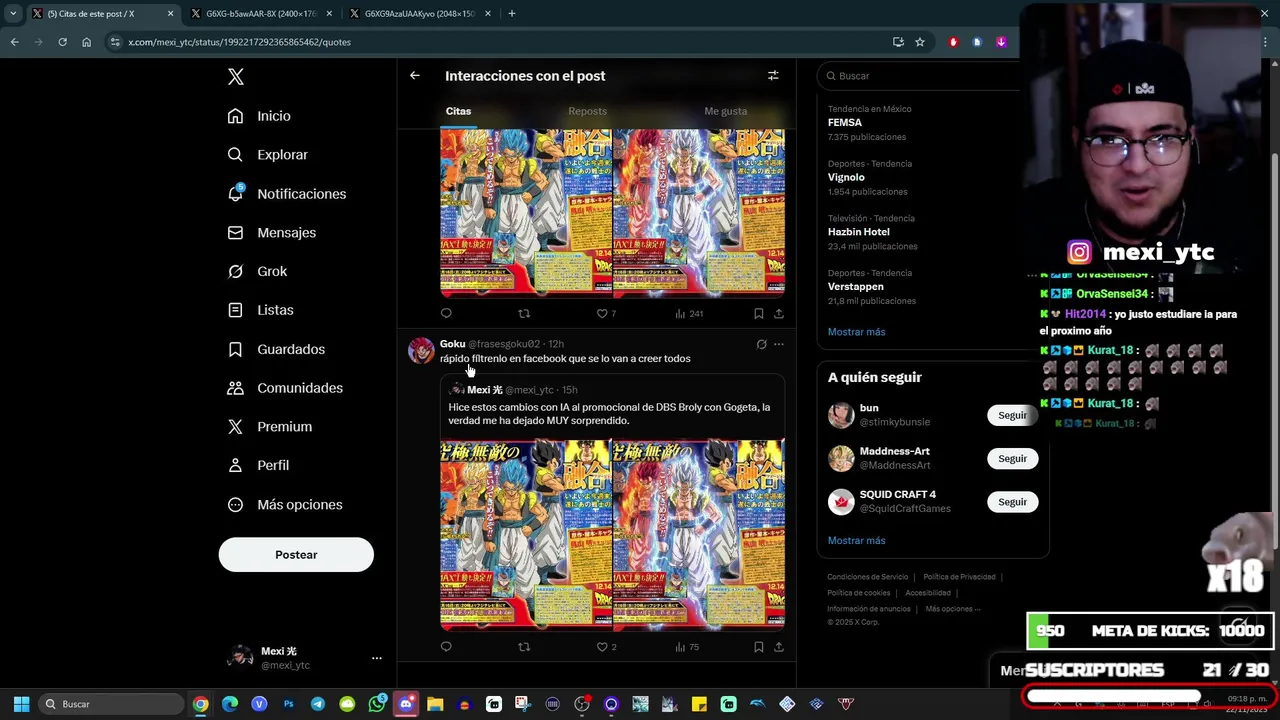Open account menu dots beside Mexi profile

point(377,658)
